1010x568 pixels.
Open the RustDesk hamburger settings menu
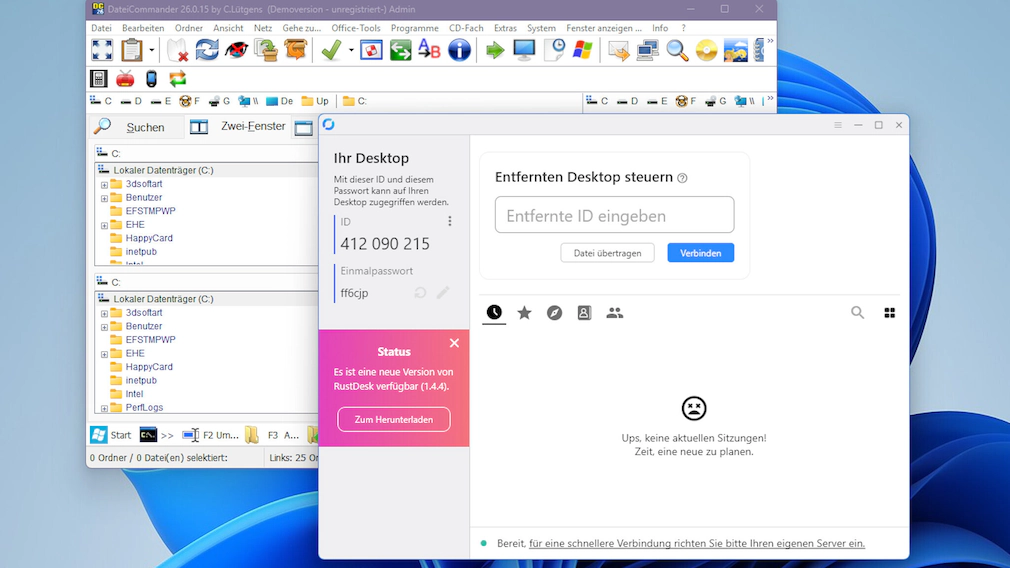[x=837, y=125]
